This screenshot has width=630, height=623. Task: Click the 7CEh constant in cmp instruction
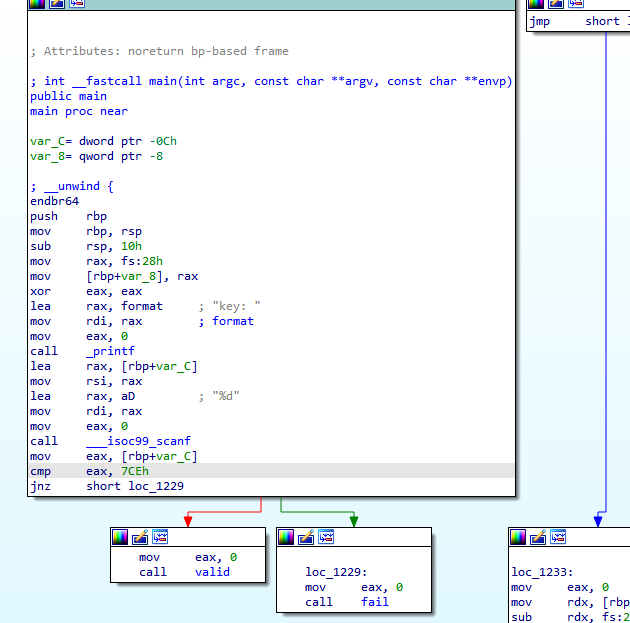point(135,471)
